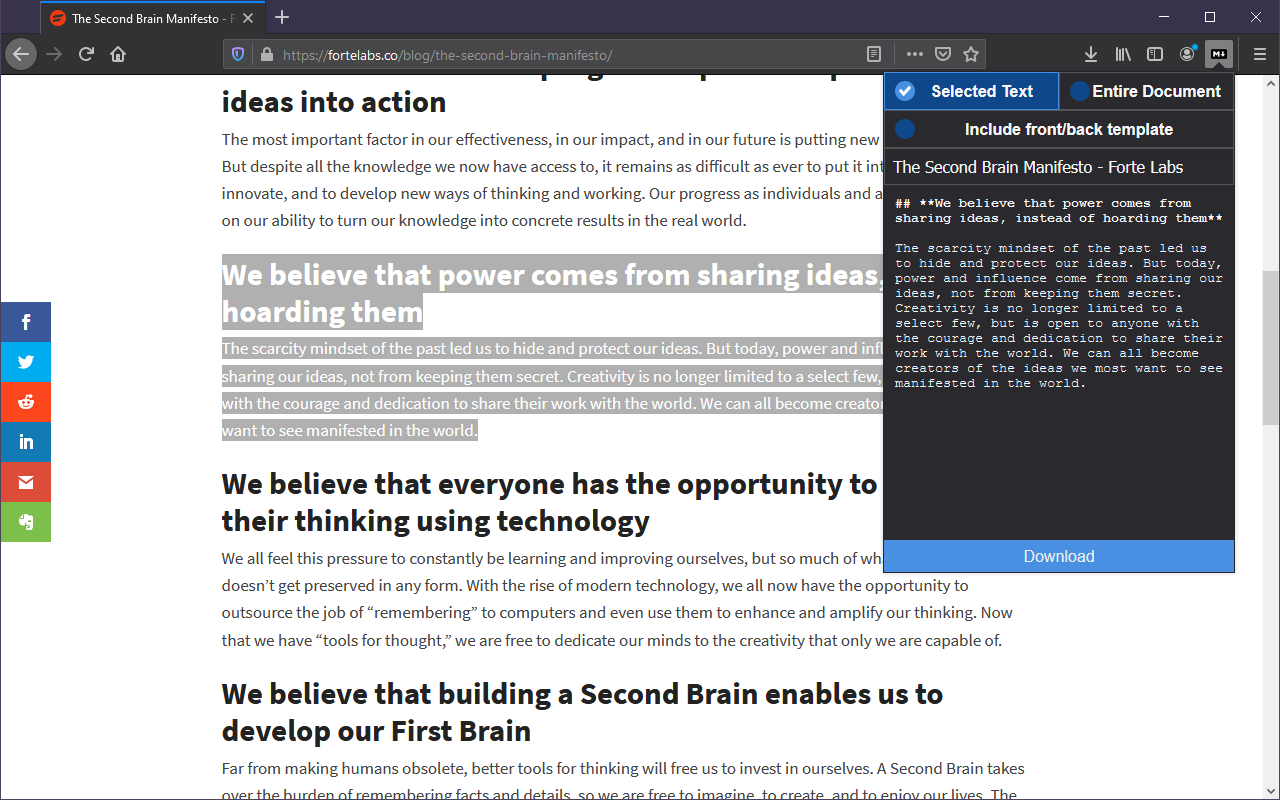
Task: Click the Markdown clipper extension icon
Action: click(x=1219, y=54)
